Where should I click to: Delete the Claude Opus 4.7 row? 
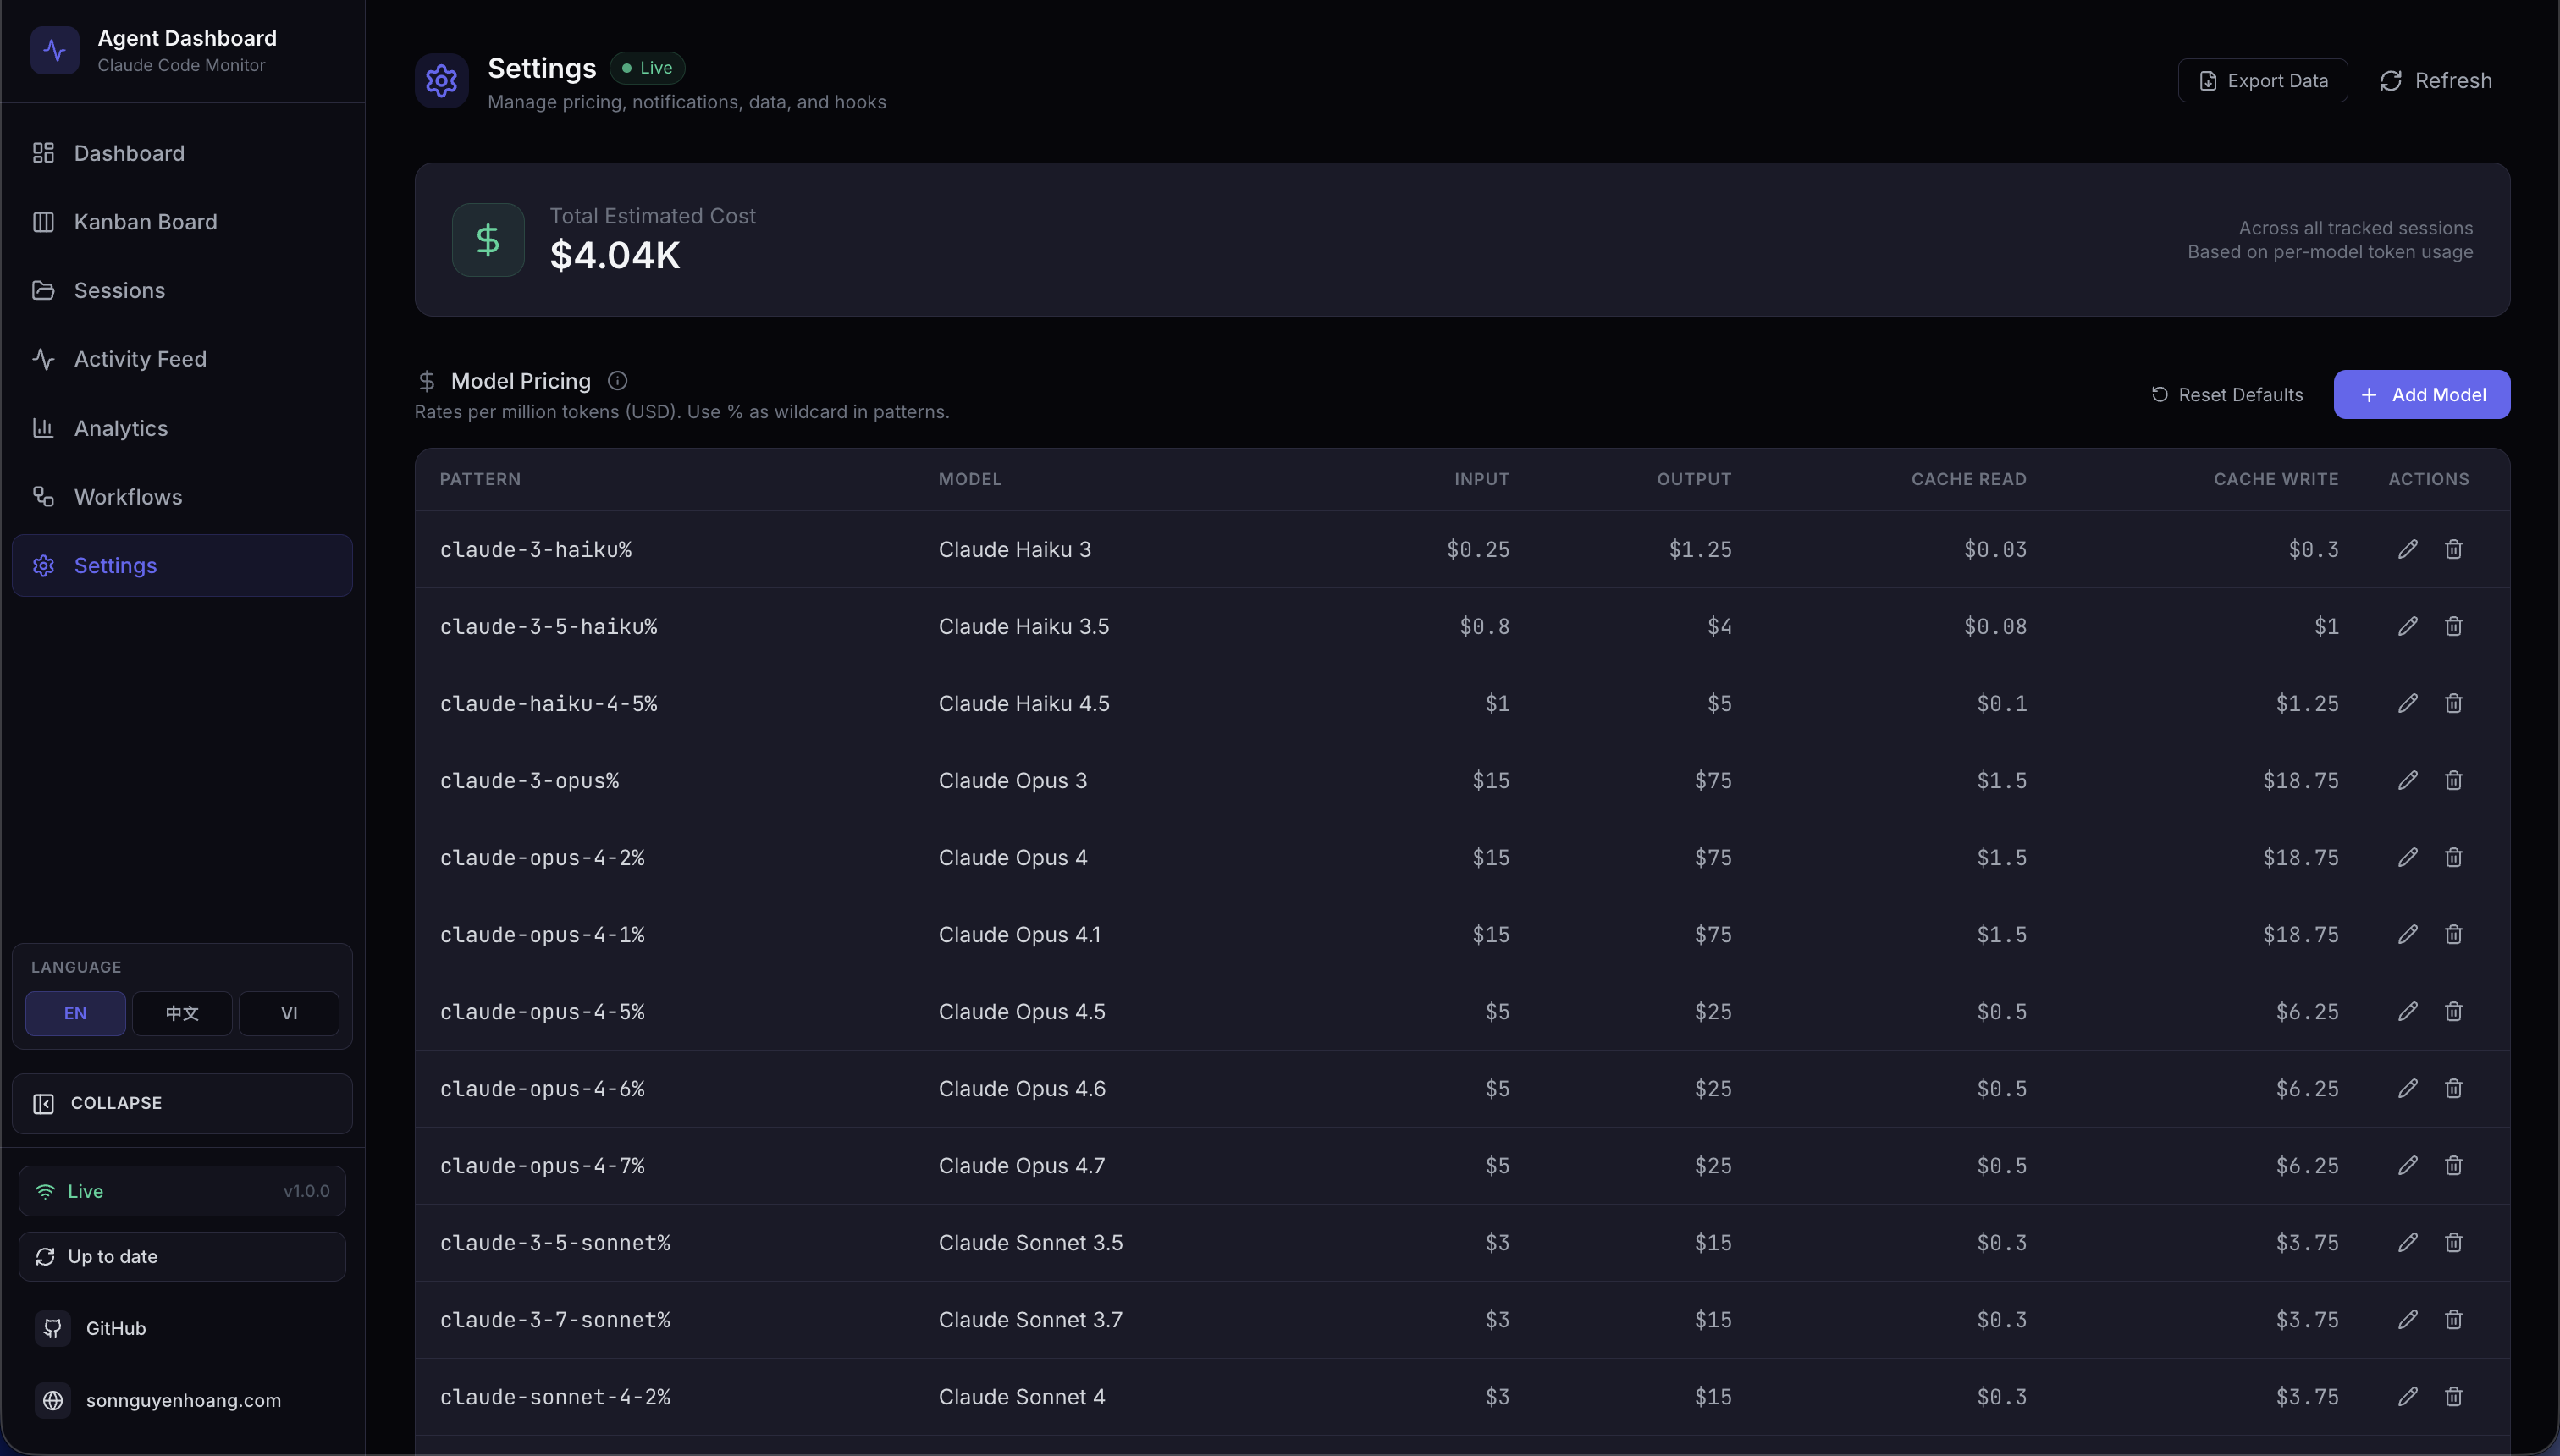pyautogui.click(x=2453, y=1165)
